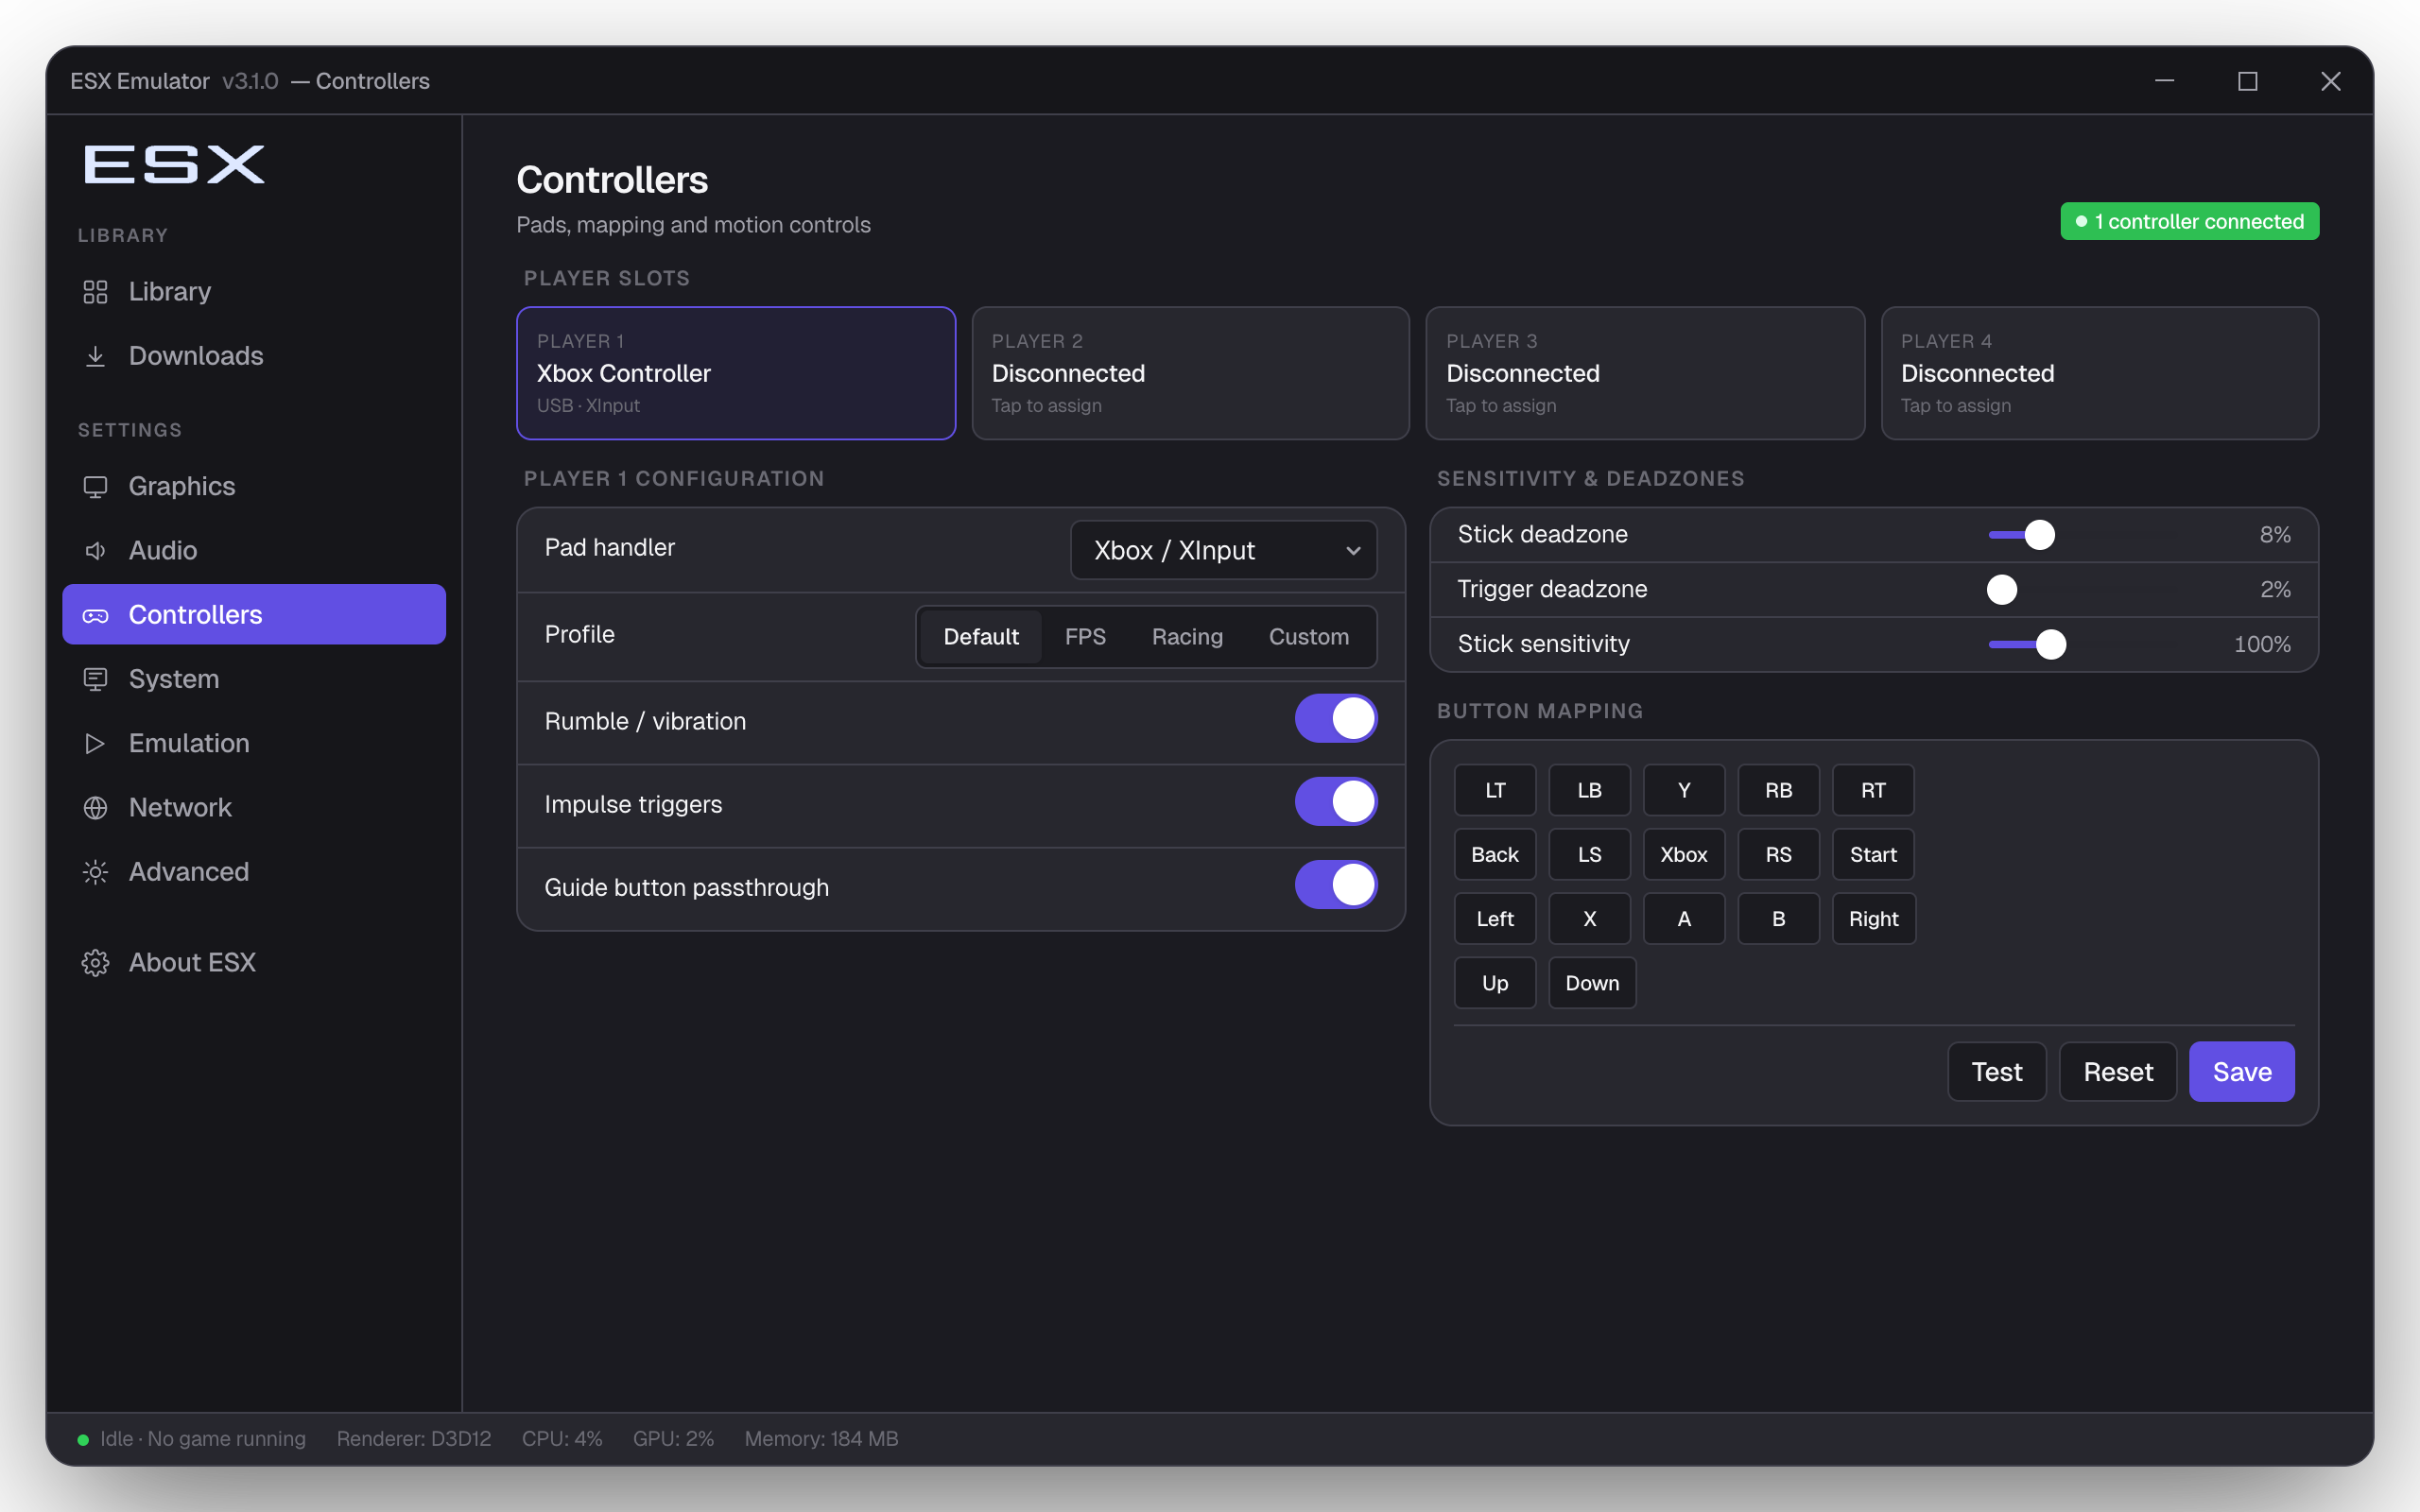Screen dimensions: 2420x1512
Task: Disable Rumble / vibration toggle
Action: tap(1335, 719)
